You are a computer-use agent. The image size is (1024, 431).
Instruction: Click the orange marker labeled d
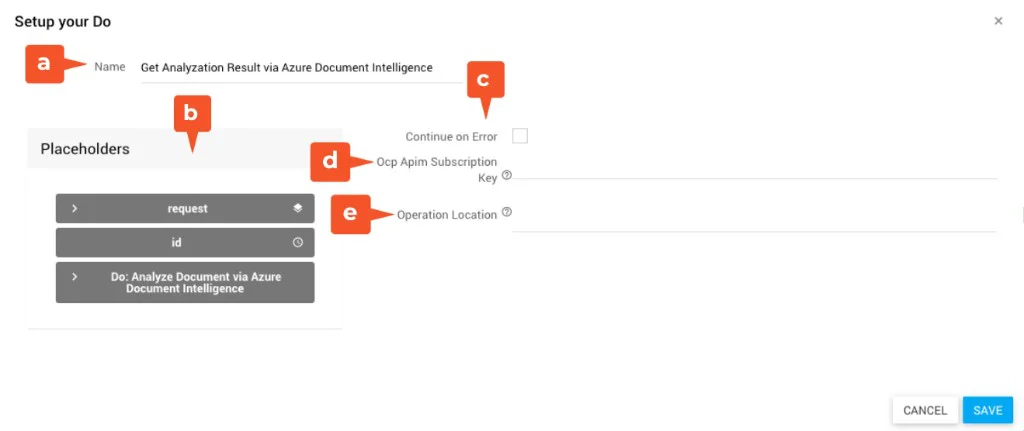[329, 161]
